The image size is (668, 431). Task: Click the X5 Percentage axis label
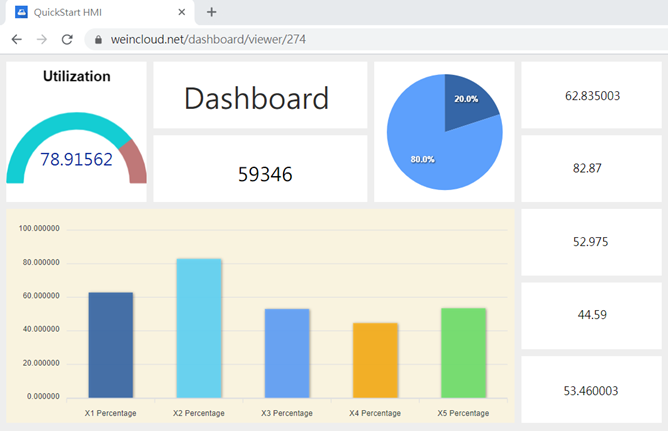coord(463,413)
